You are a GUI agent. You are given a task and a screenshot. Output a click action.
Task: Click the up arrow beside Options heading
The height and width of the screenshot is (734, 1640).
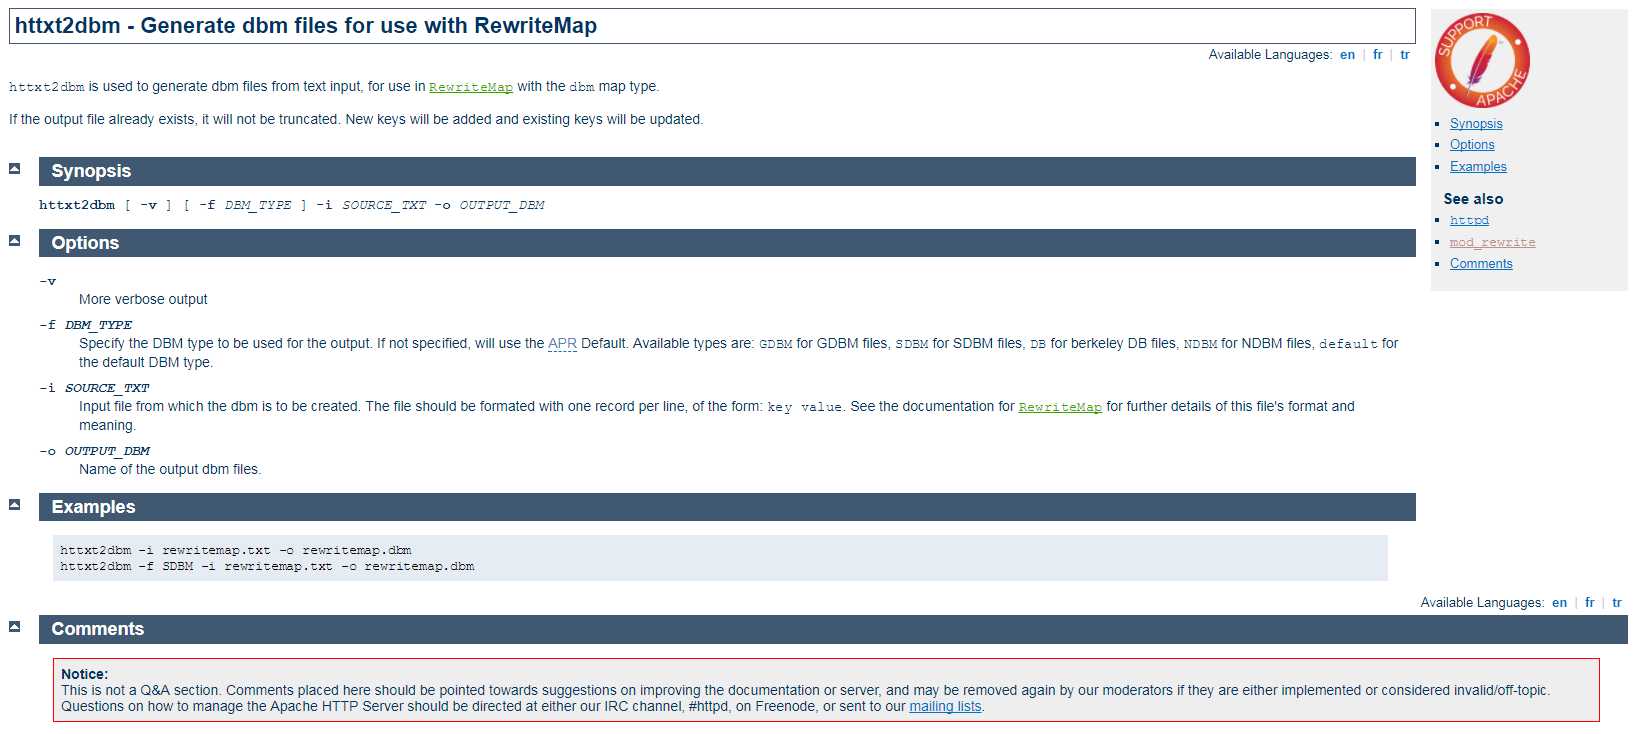click(15, 240)
